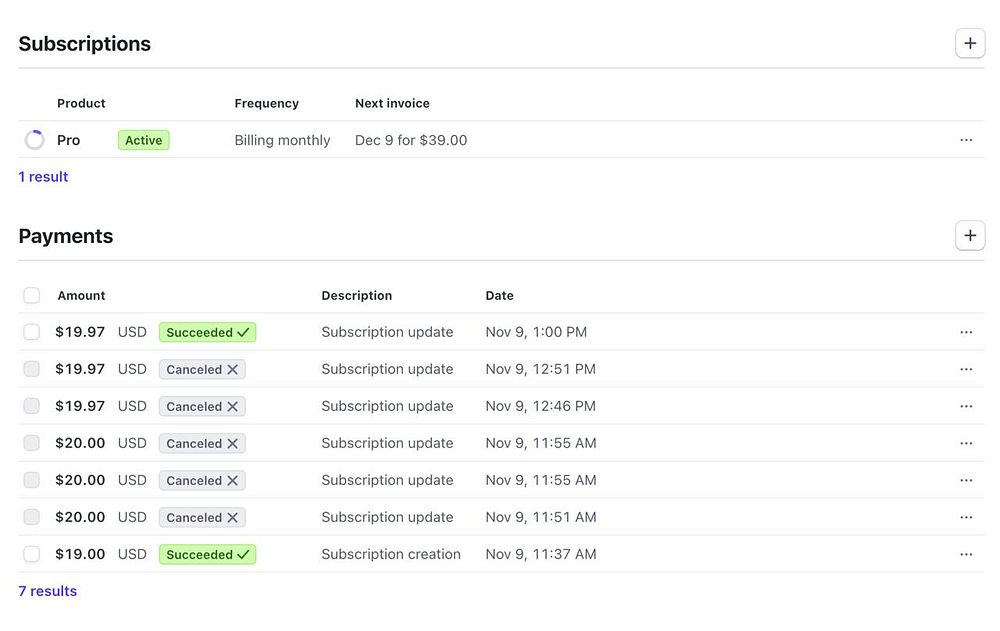Click the '1 result' subscriptions link
This screenshot has height=631, width=1000.
43,177
